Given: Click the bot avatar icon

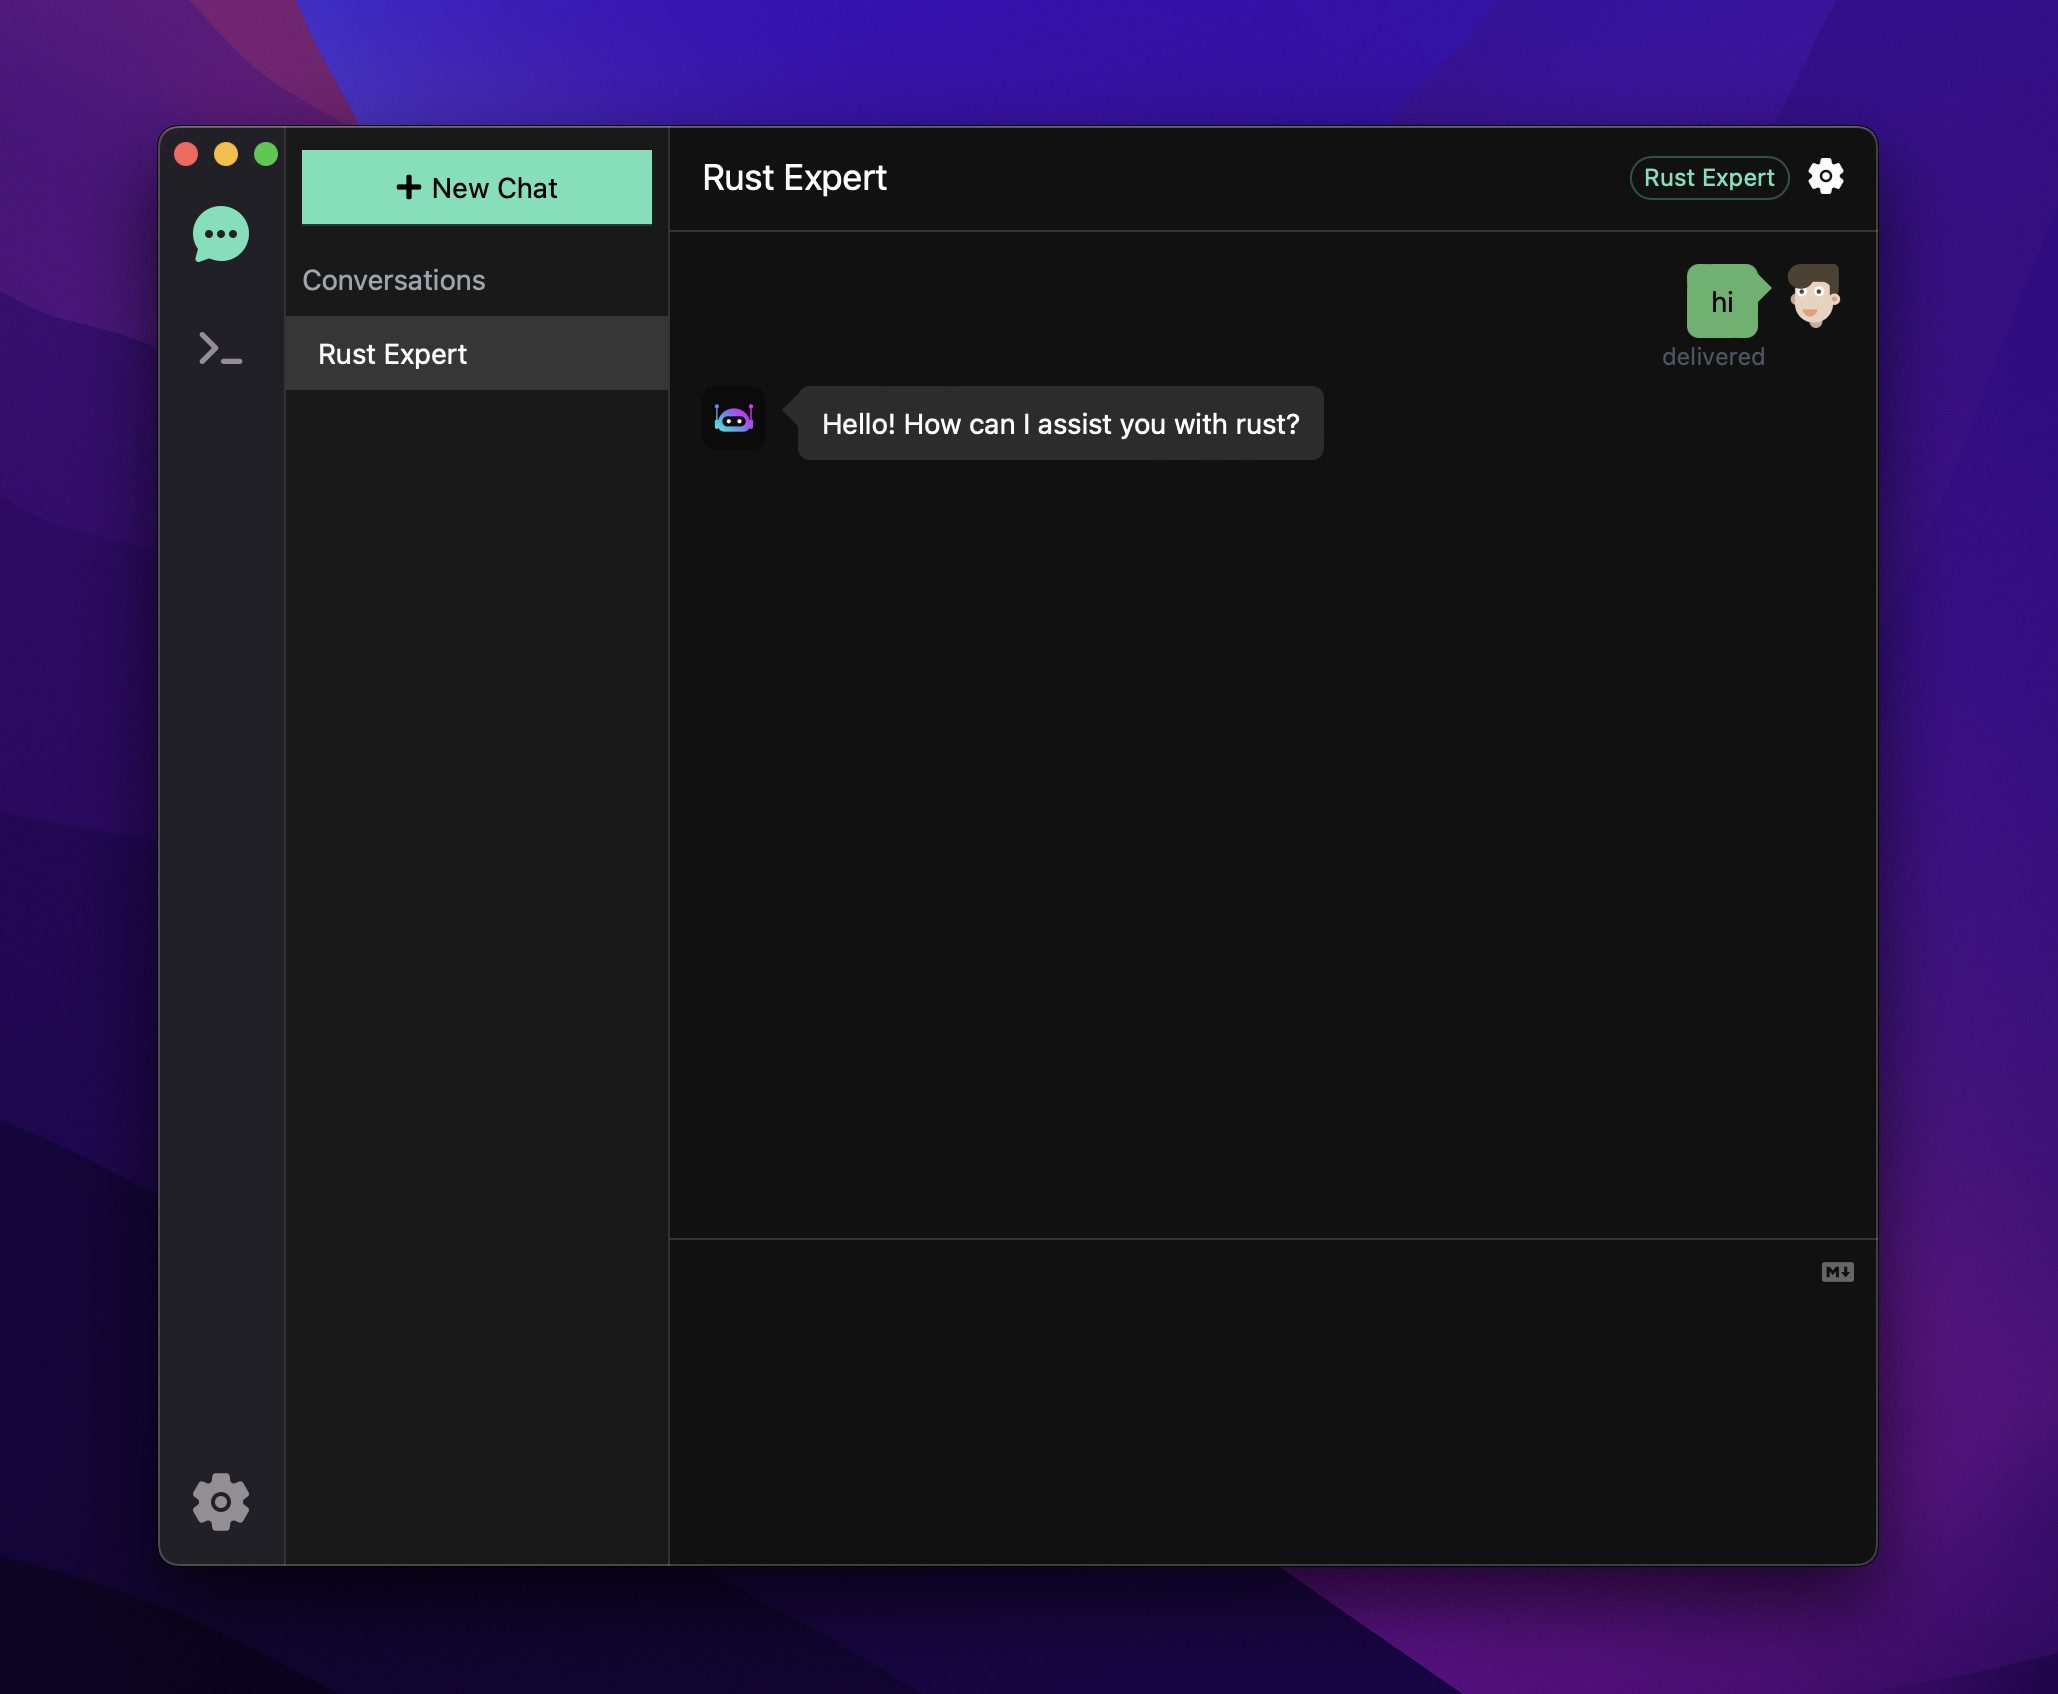Looking at the screenshot, I should click(x=734, y=419).
